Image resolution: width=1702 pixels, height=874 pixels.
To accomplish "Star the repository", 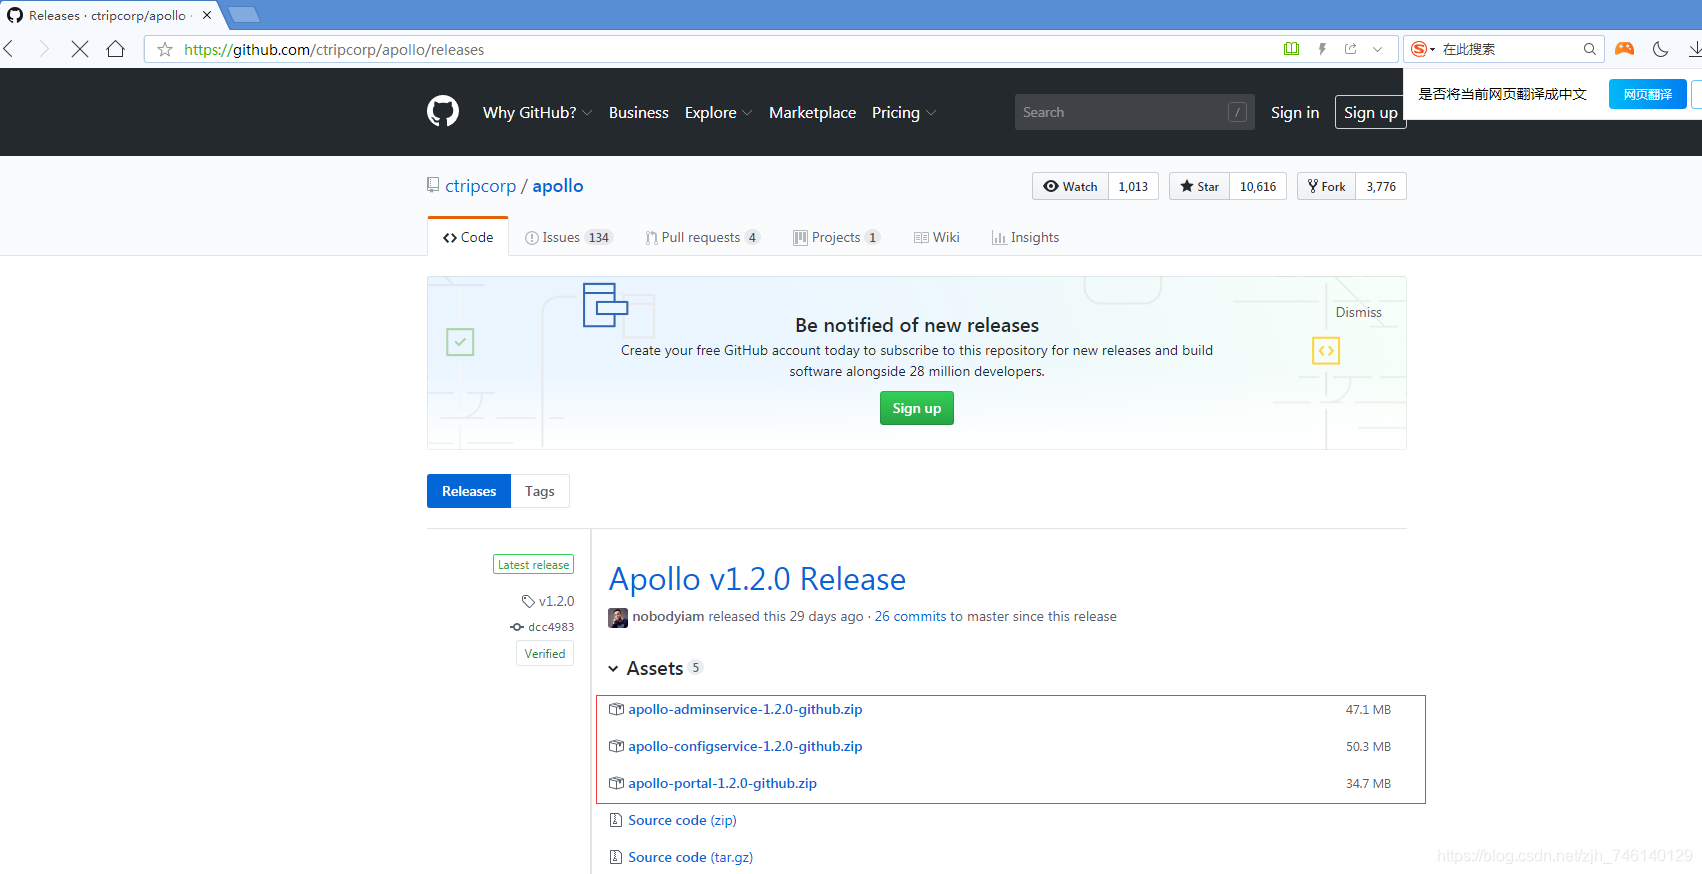I will [x=1199, y=186].
